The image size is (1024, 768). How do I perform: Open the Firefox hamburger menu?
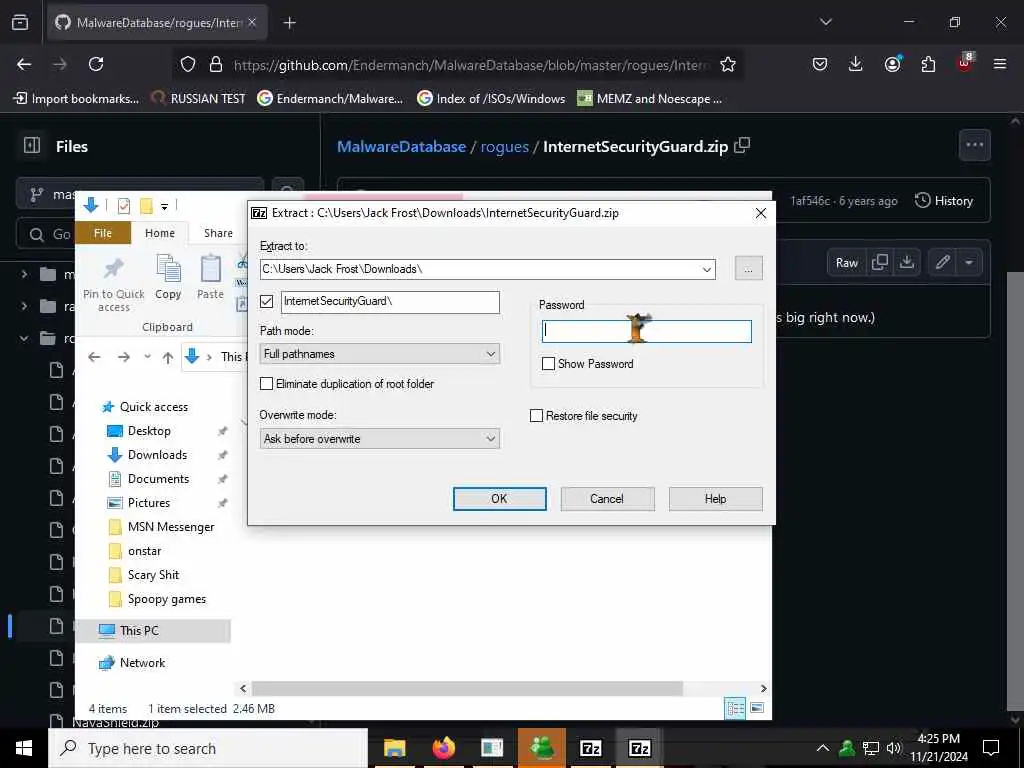(x=999, y=64)
